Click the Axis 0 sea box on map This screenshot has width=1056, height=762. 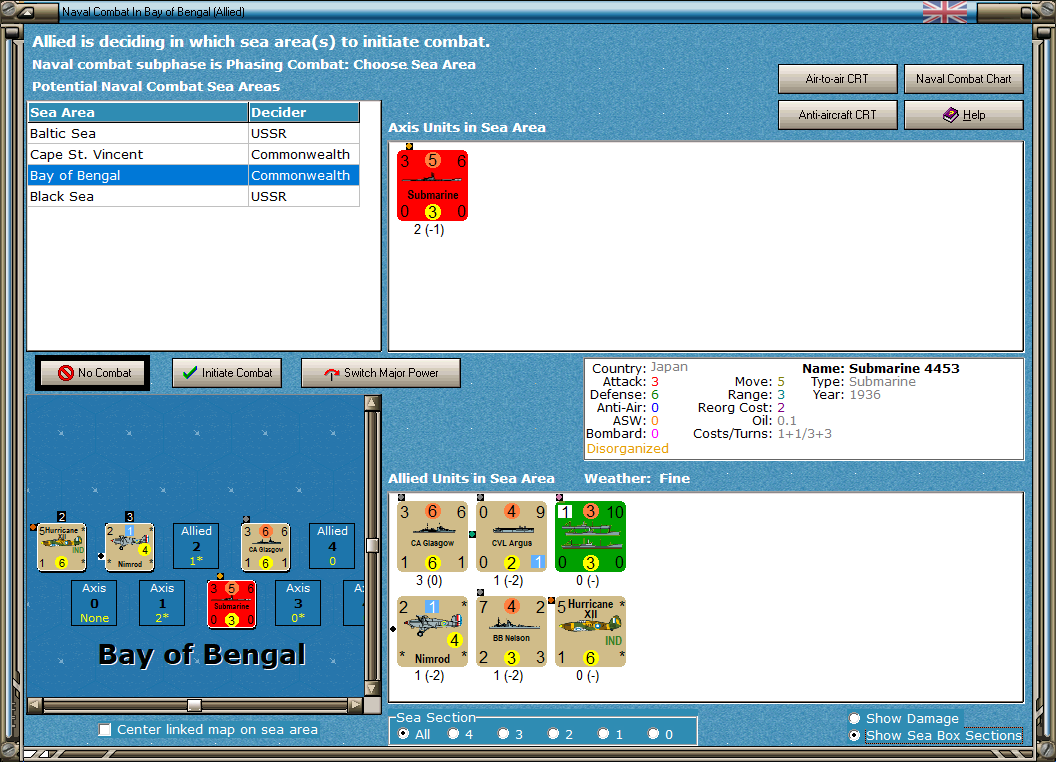point(94,603)
